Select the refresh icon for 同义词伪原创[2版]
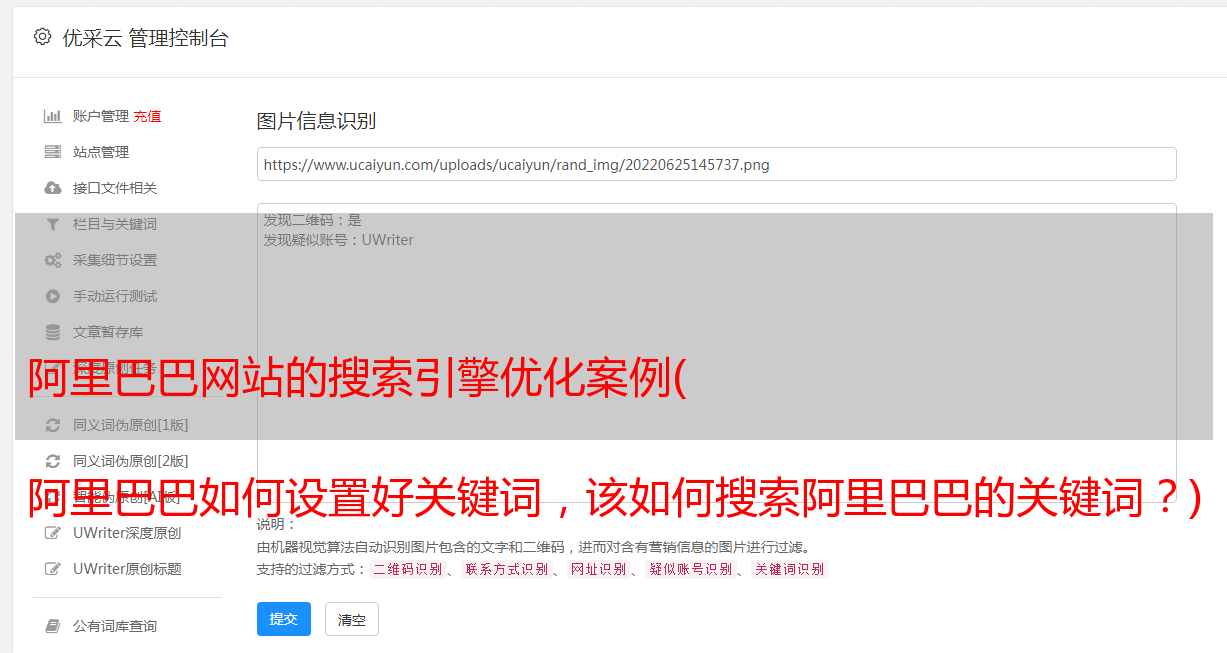The height and width of the screenshot is (653, 1227). pos(53,461)
